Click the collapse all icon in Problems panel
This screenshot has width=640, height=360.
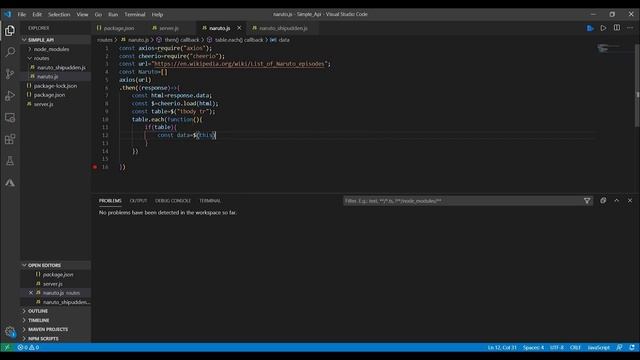[603, 201]
